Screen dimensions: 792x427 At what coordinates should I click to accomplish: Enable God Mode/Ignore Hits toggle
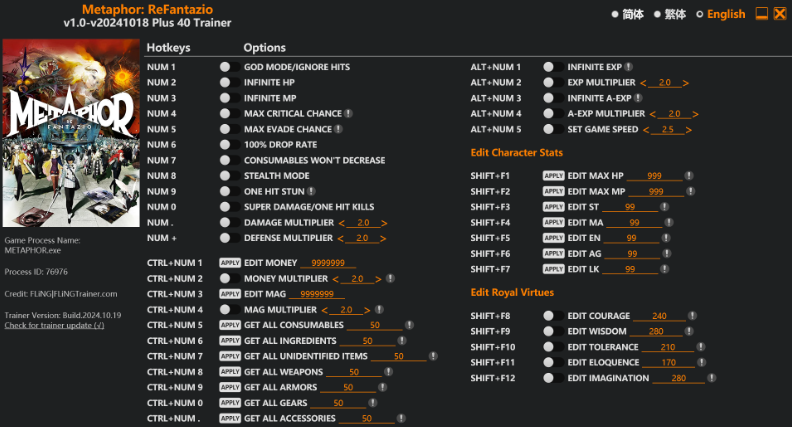225,67
